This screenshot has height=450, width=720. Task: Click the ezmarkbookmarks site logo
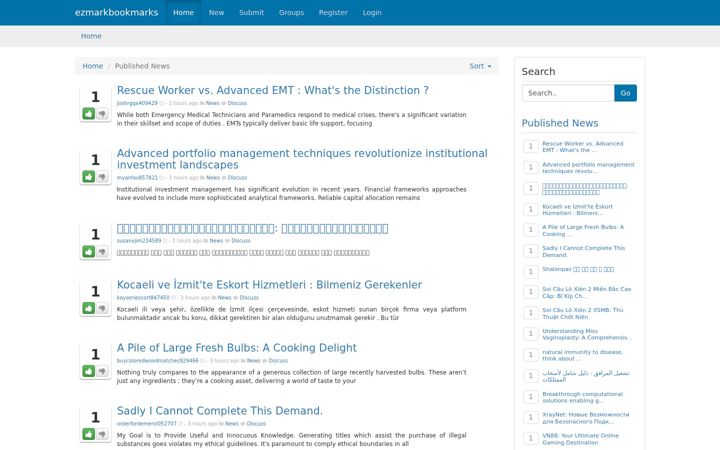pyautogui.click(x=117, y=12)
